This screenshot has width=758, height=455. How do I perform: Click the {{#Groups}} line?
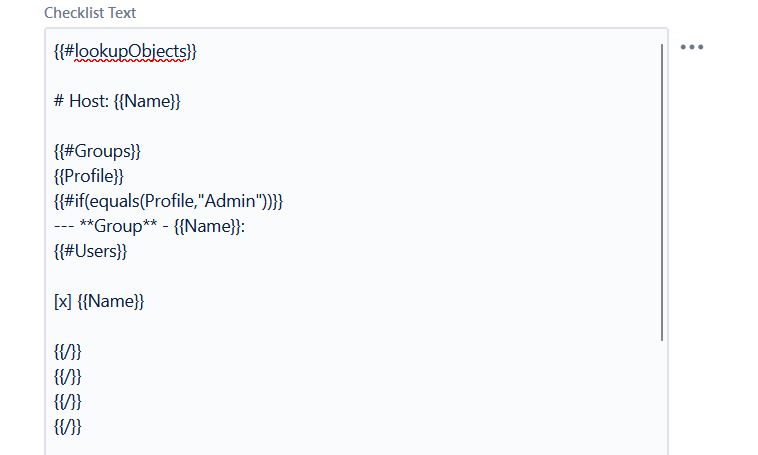tap(97, 151)
